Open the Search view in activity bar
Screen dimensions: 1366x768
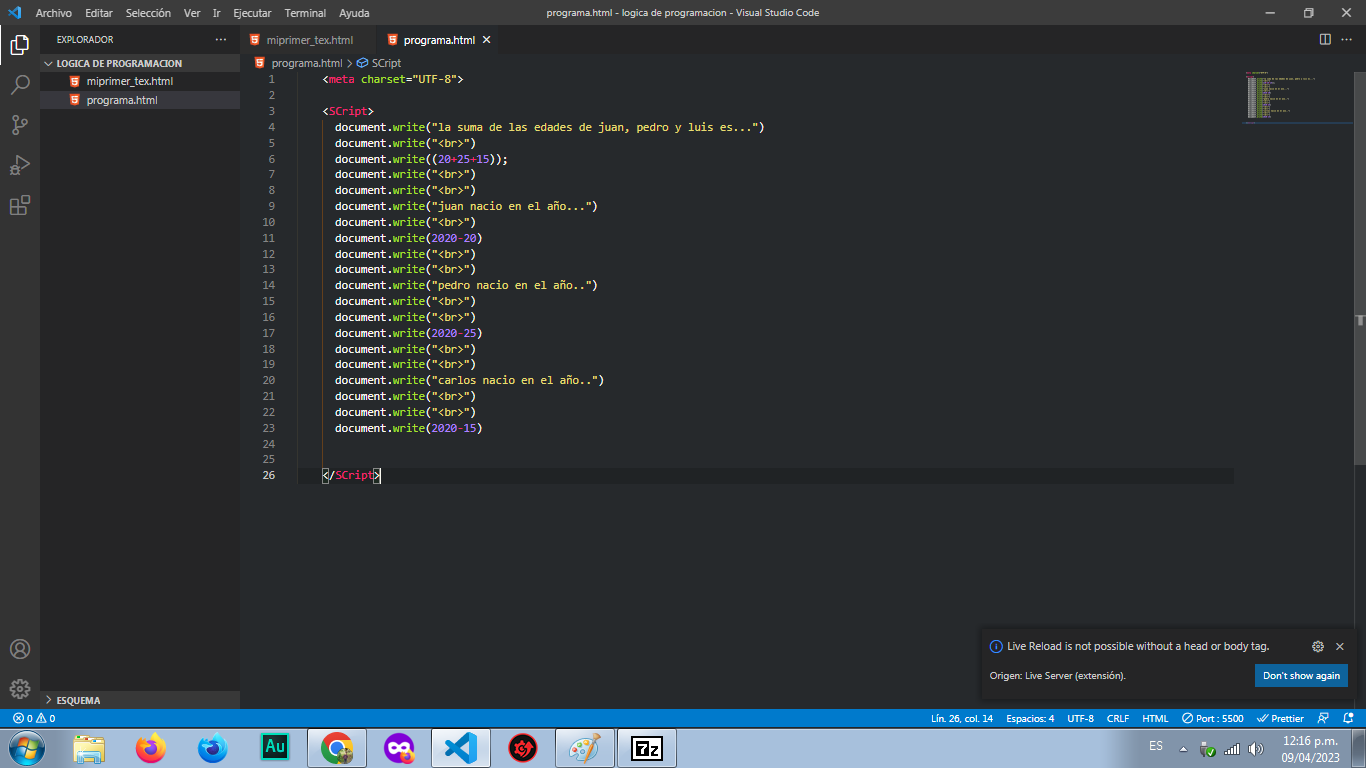click(x=20, y=85)
